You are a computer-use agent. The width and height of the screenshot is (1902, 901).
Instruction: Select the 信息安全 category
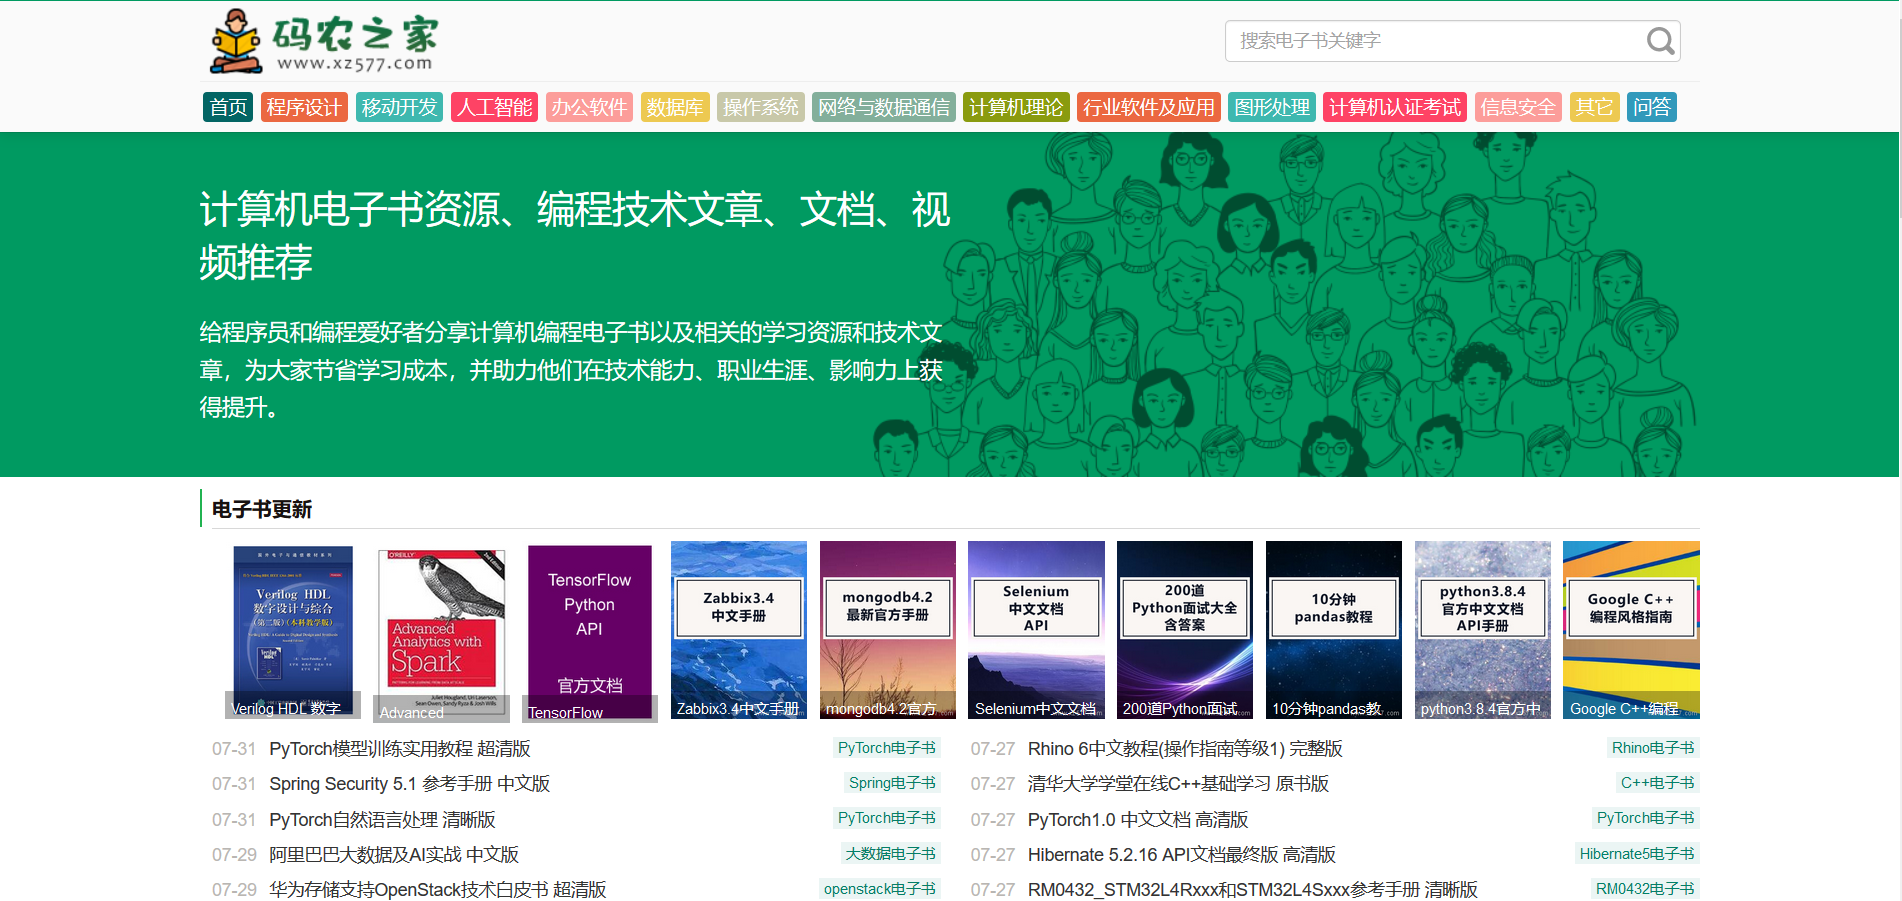1517,107
